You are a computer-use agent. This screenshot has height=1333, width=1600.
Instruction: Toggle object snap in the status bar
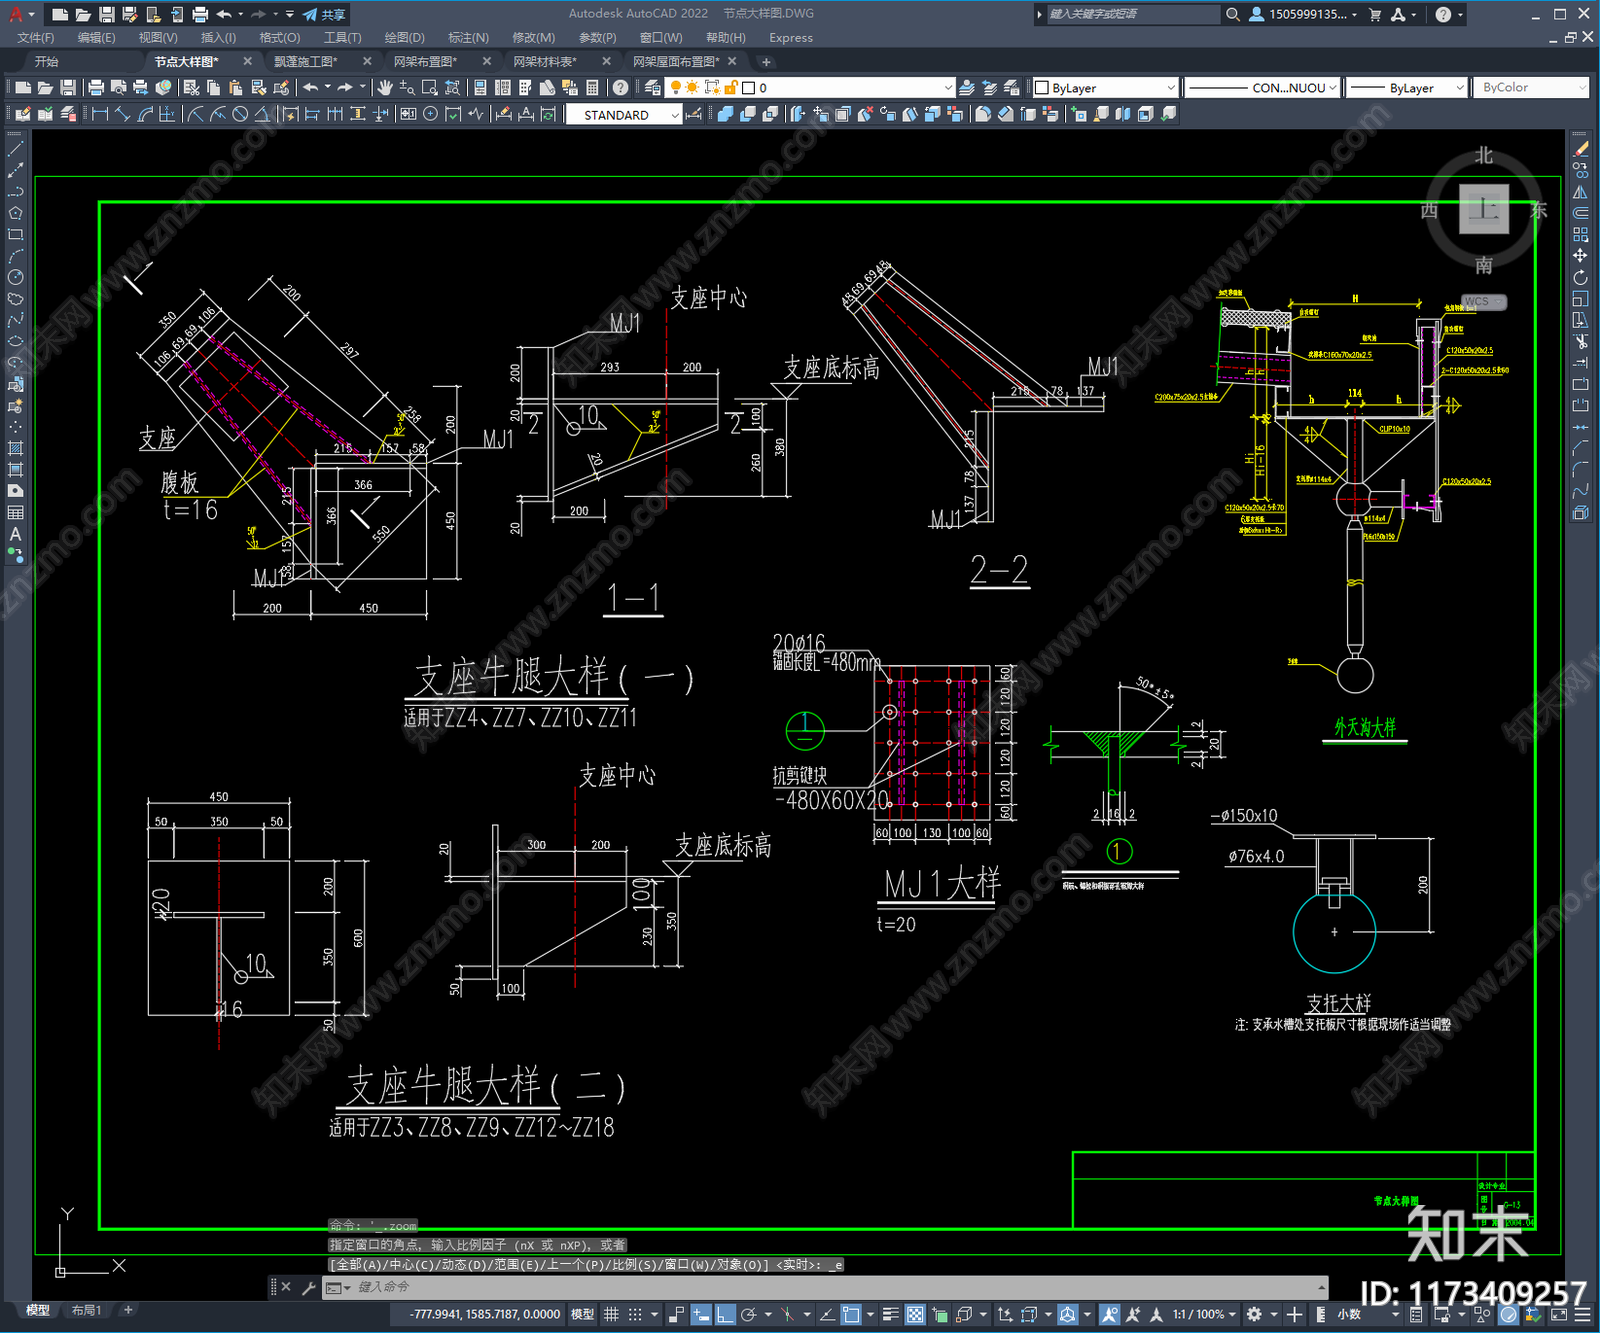click(851, 1314)
